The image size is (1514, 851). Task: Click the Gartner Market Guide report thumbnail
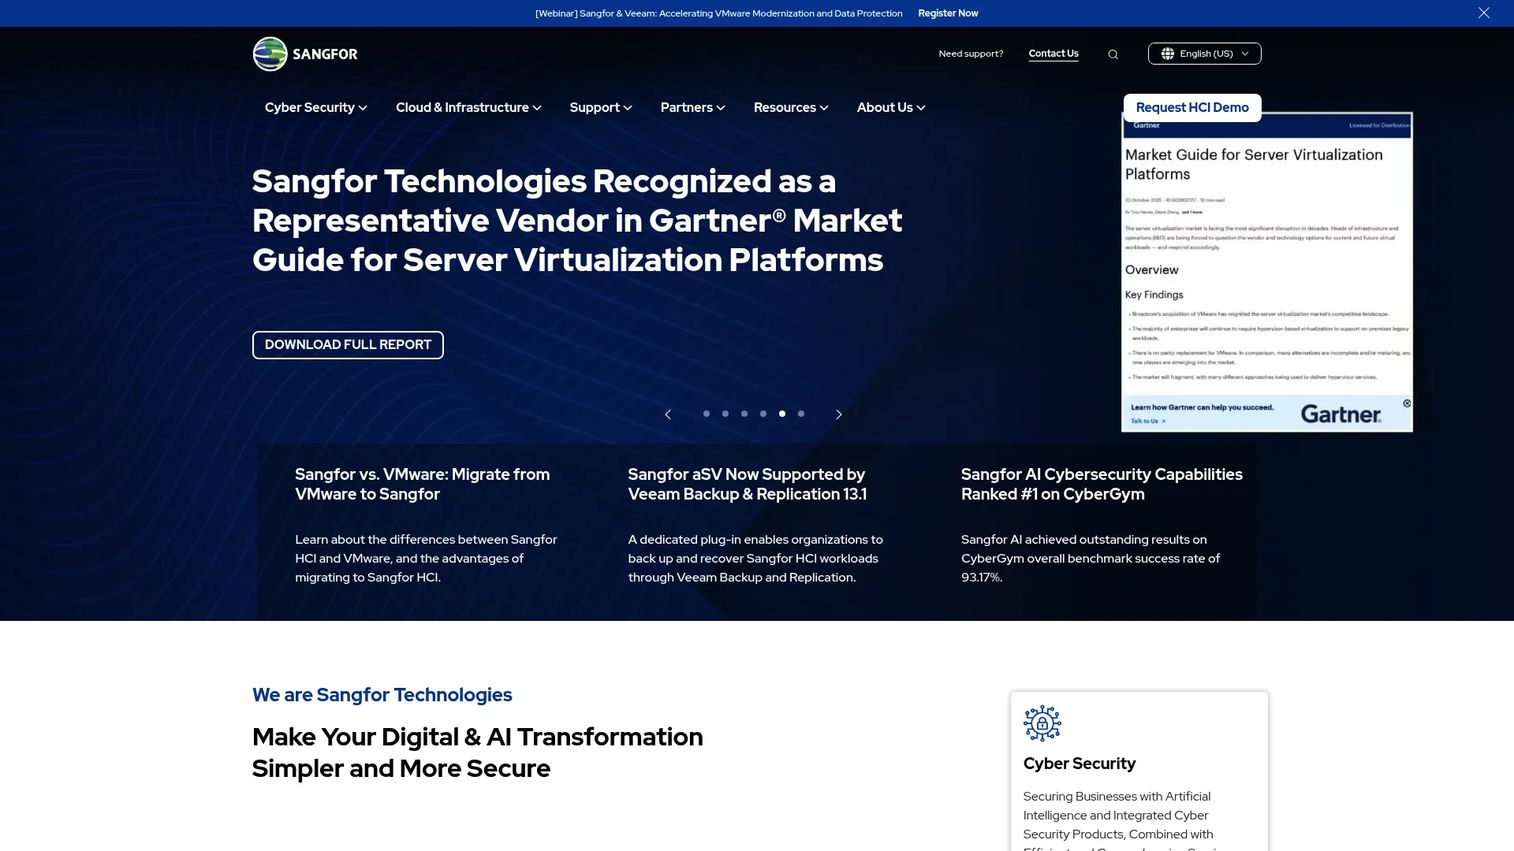pos(1267,272)
